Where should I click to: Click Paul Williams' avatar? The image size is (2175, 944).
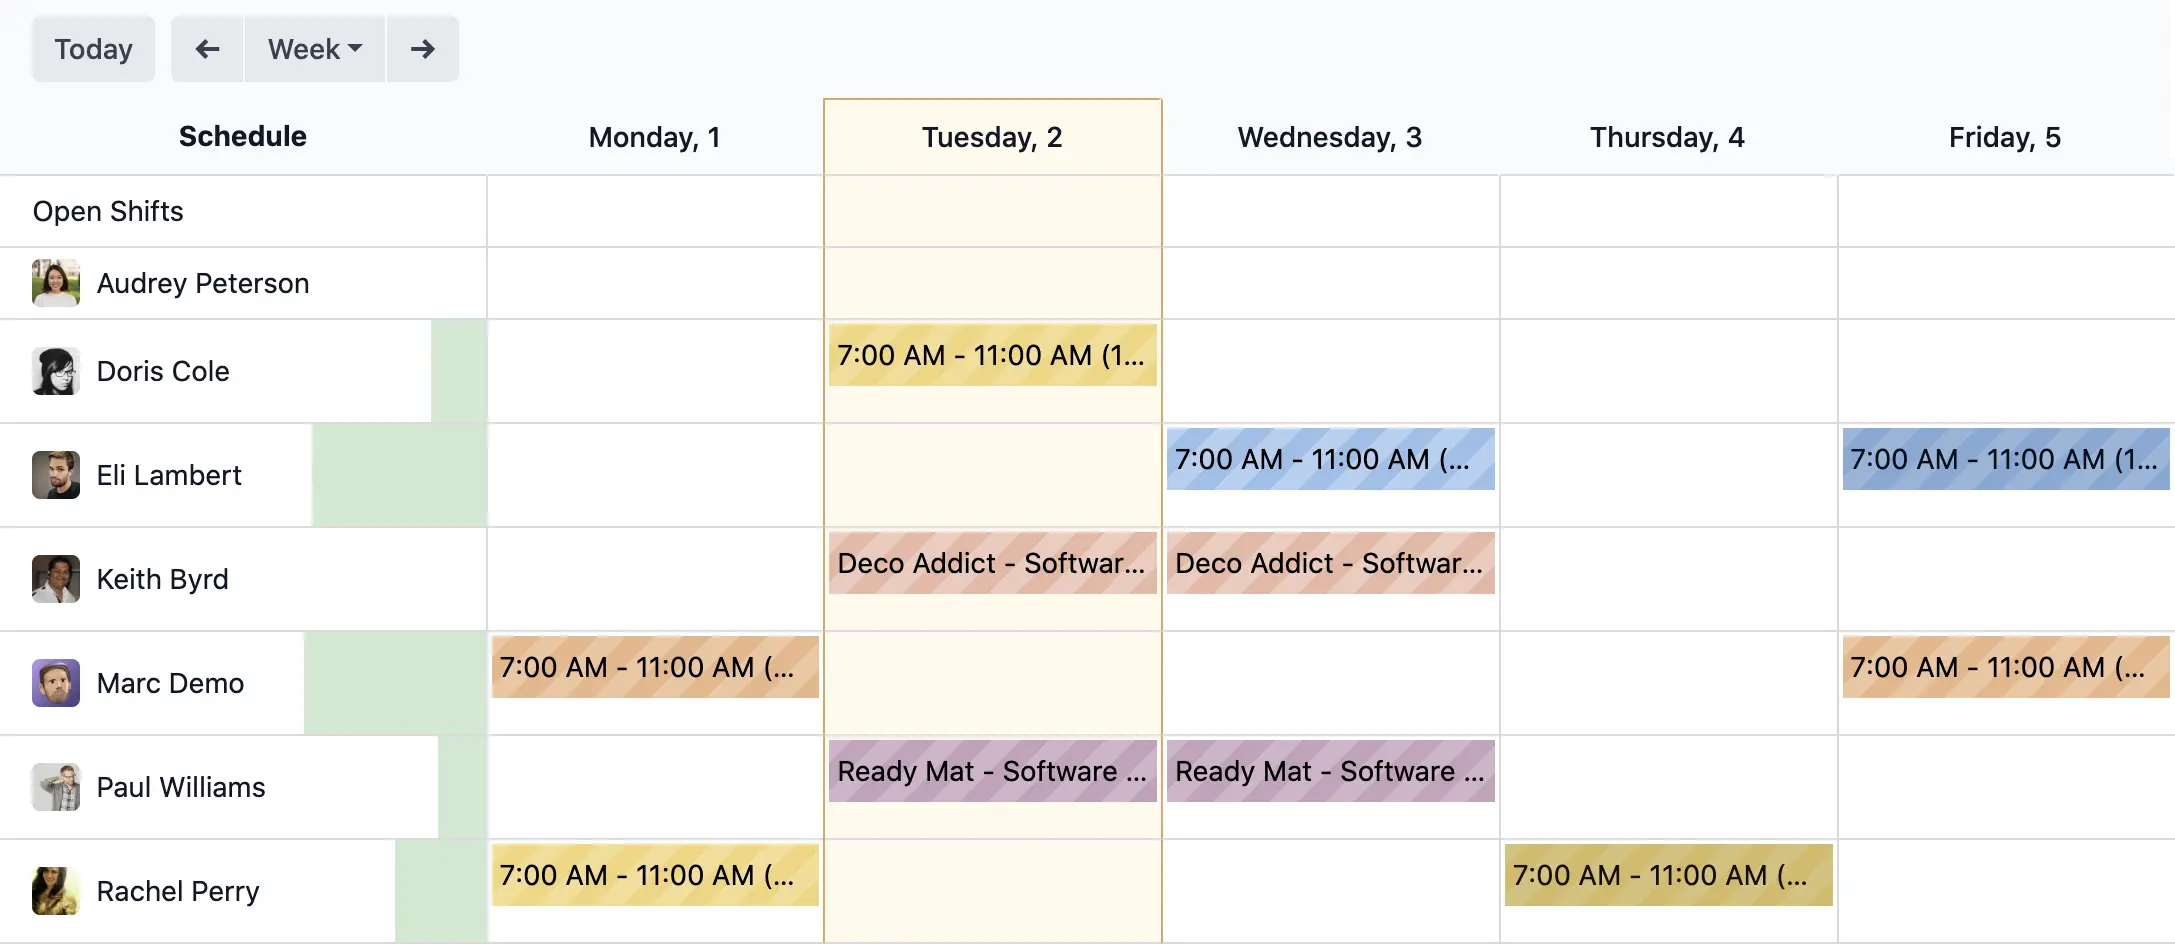pyautogui.click(x=55, y=787)
